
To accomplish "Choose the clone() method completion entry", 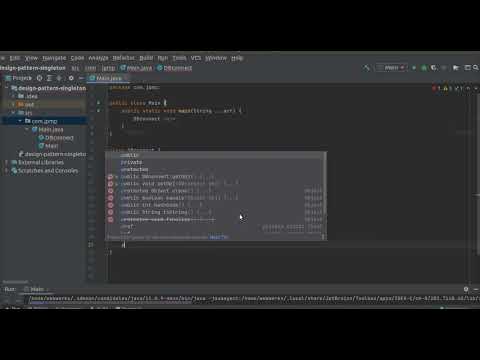I will [215, 191].
